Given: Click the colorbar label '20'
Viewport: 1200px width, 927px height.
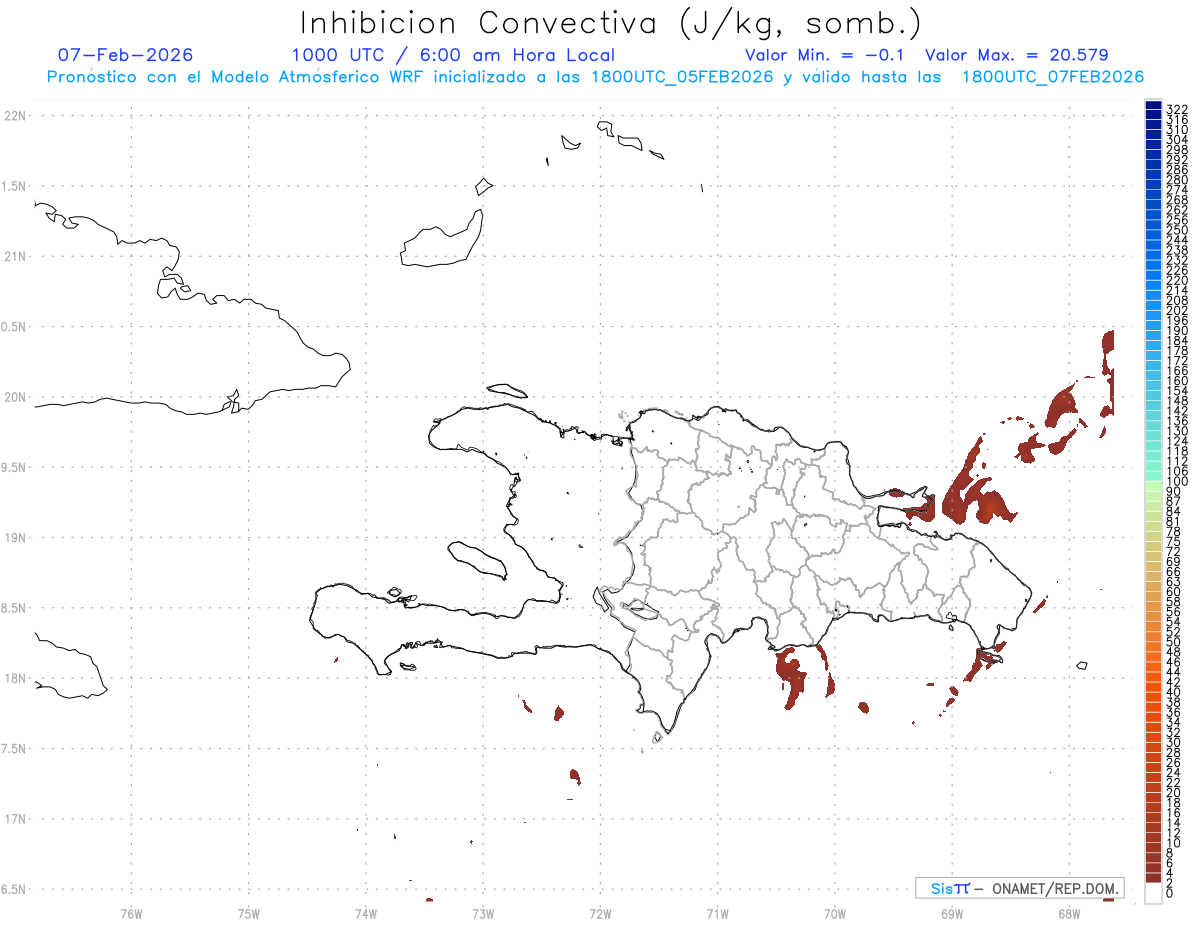Looking at the screenshot, I should (1173, 792).
